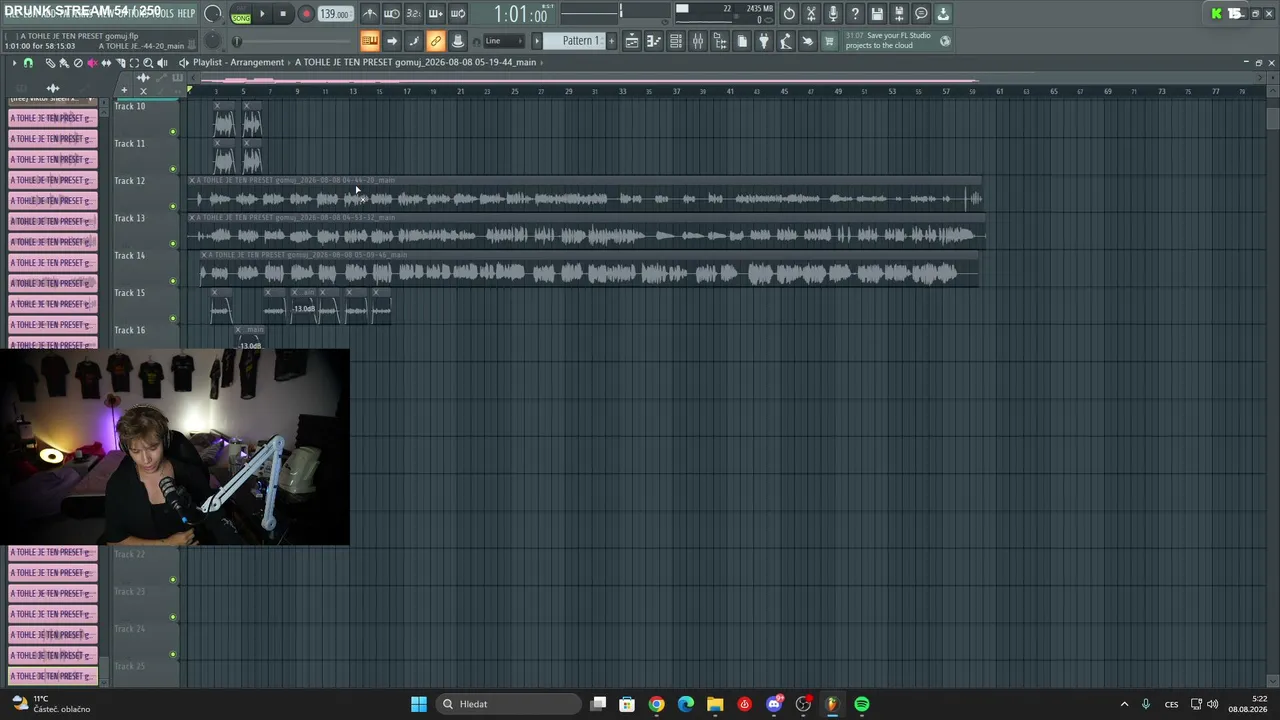Click the tempo field showing 139.000
1280x720 pixels.
pos(334,14)
